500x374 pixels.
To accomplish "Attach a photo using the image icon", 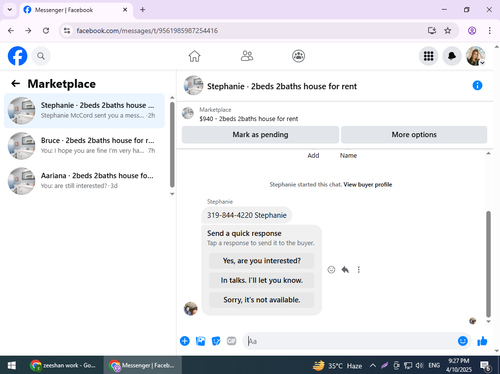I will (200, 341).
